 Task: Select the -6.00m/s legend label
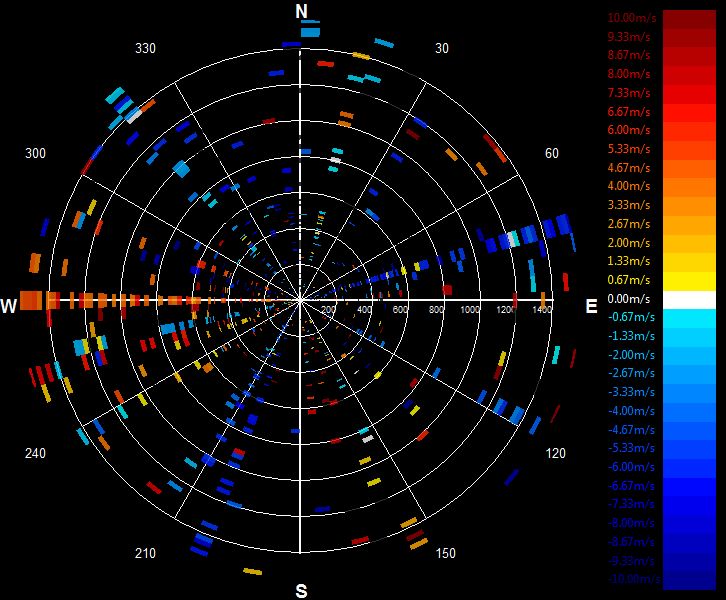[x=631, y=467]
